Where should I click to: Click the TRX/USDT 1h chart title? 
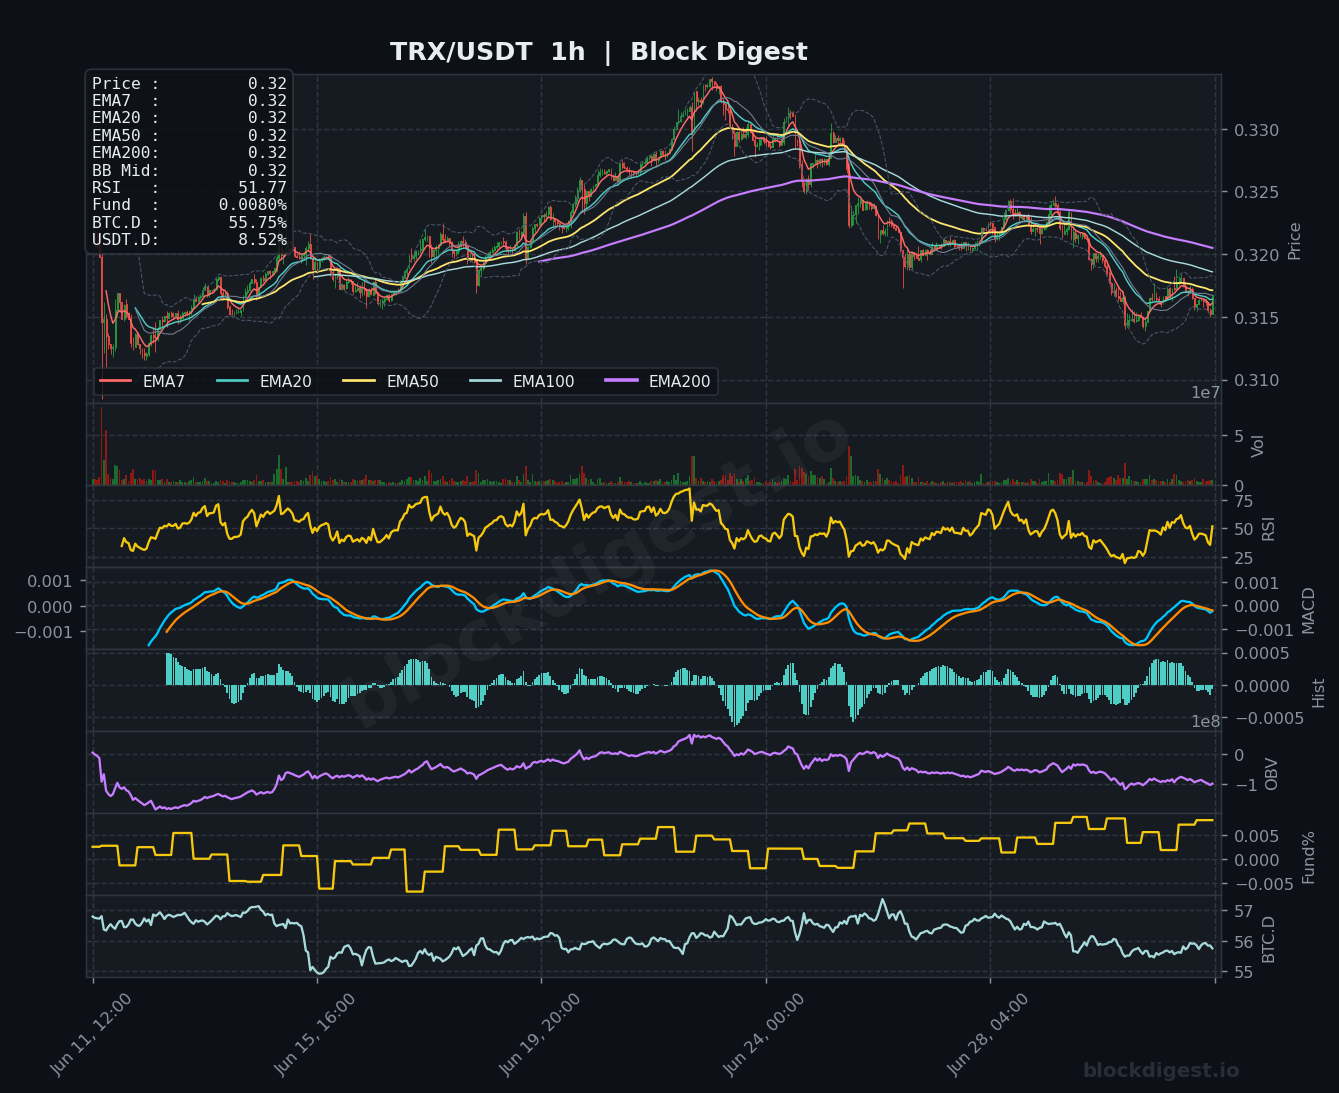598,52
